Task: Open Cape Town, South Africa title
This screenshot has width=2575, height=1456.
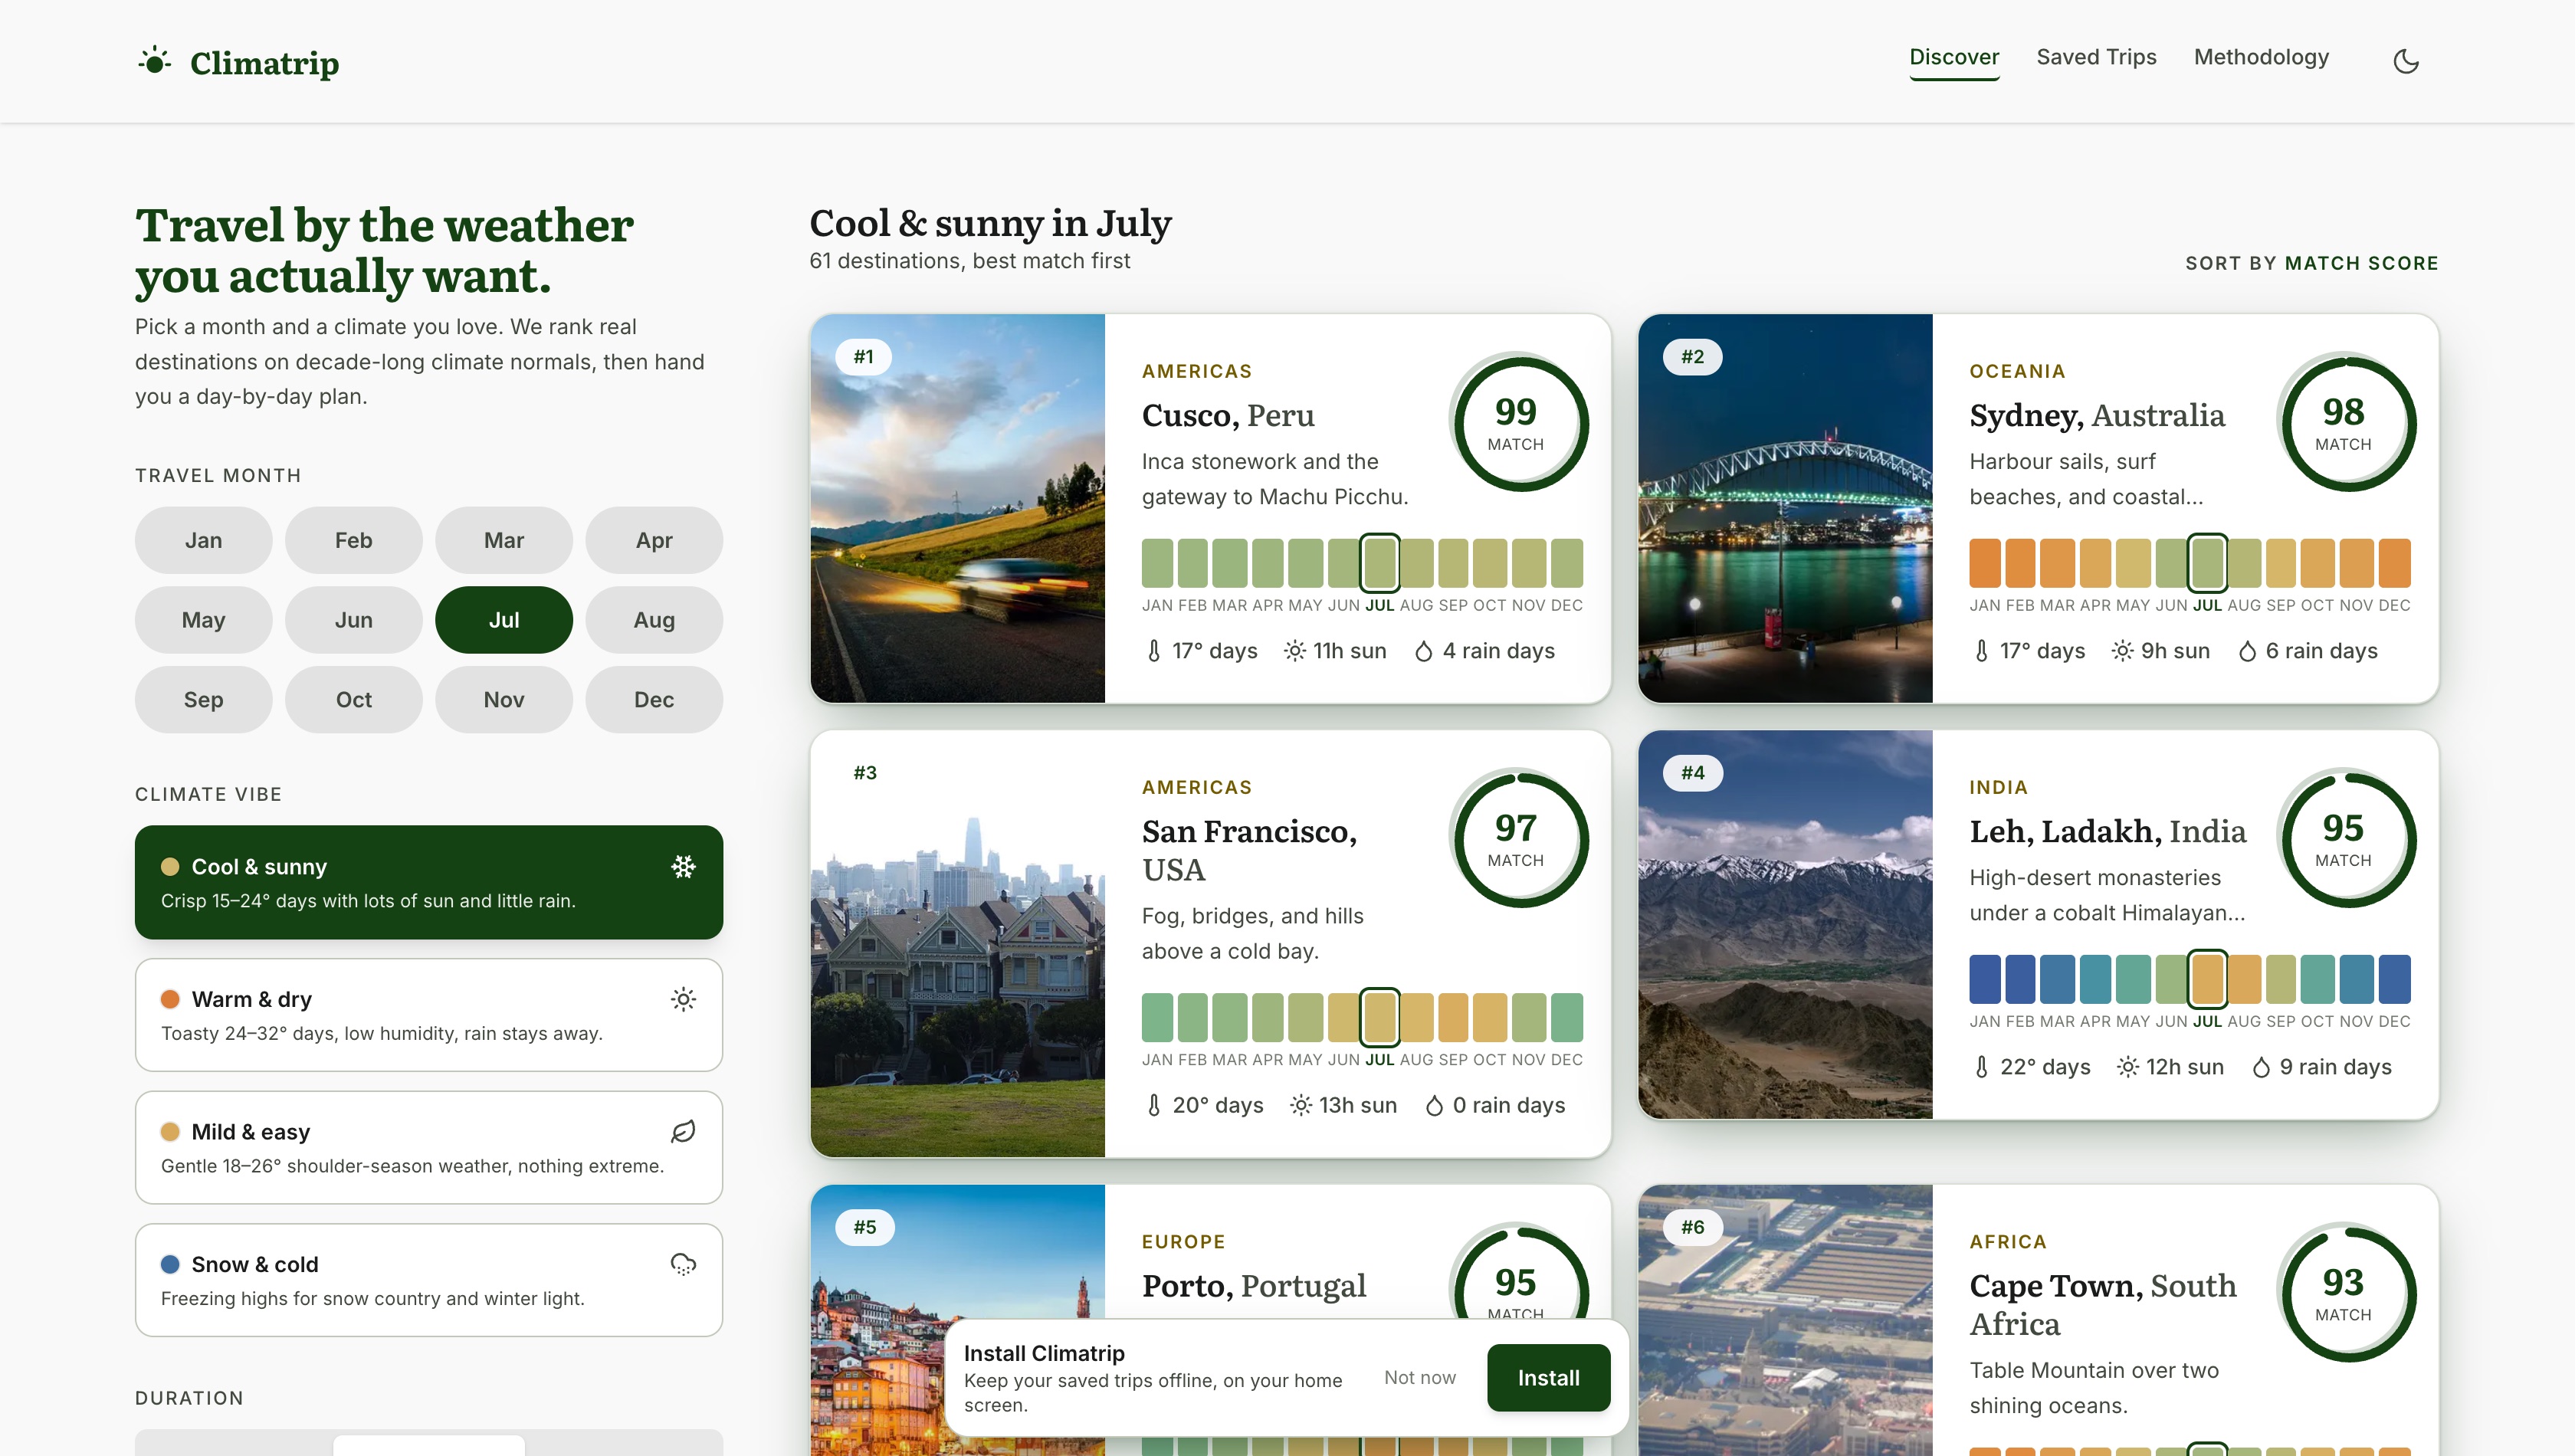Action: coord(2103,1304)
